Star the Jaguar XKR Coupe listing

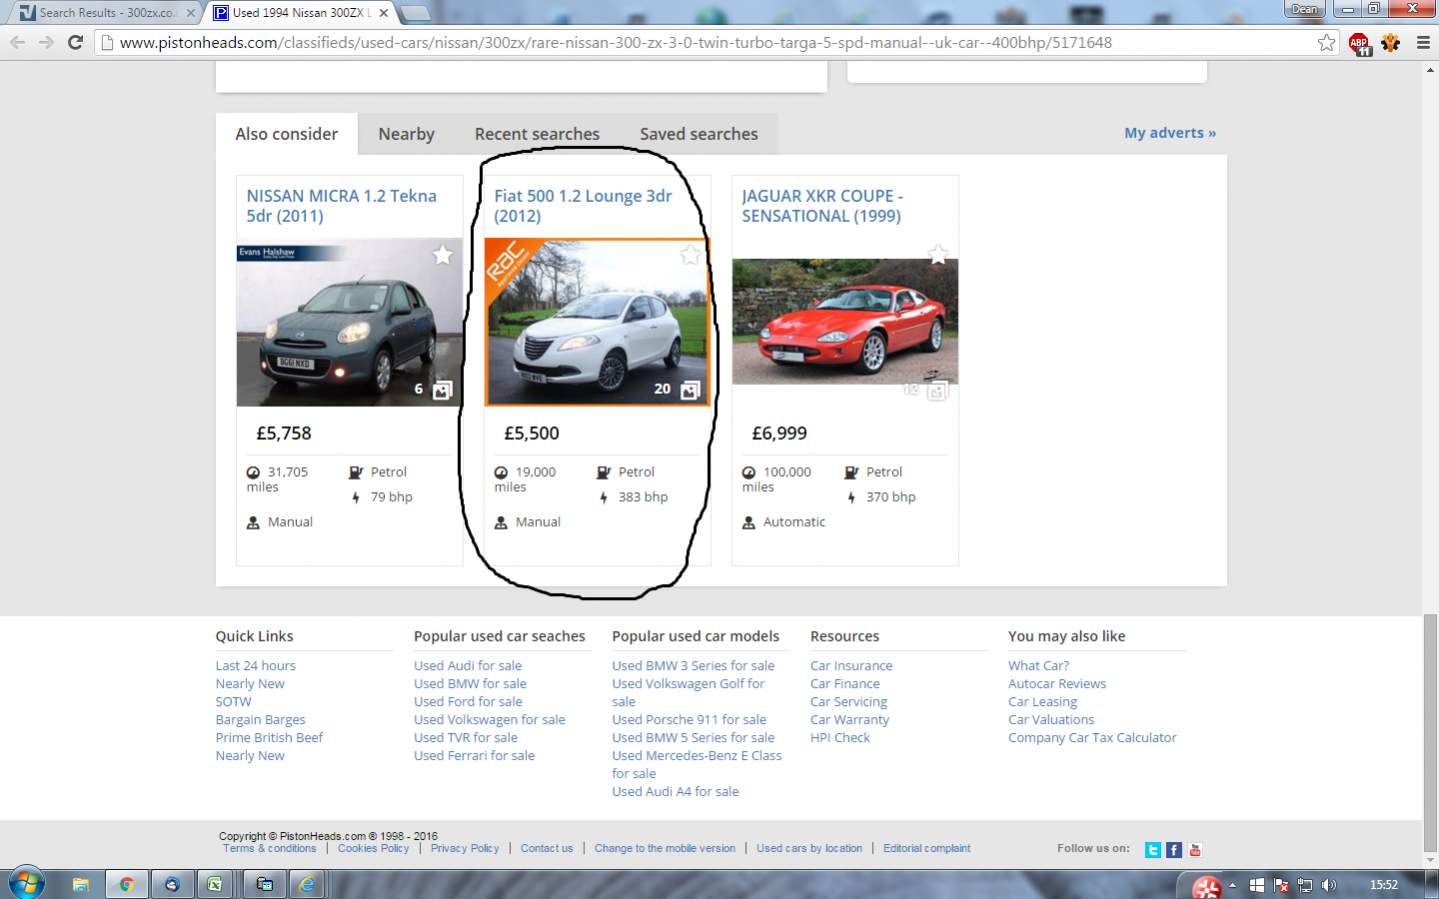(937, 255)
